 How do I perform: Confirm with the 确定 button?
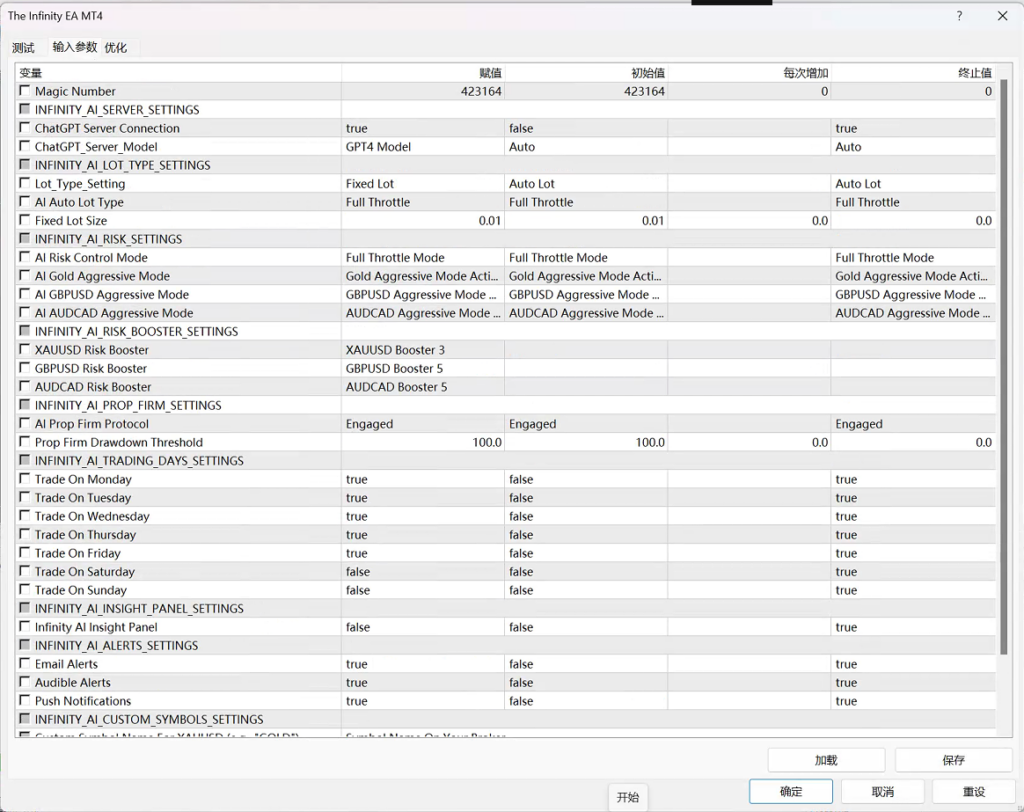[x=791, y=791]
